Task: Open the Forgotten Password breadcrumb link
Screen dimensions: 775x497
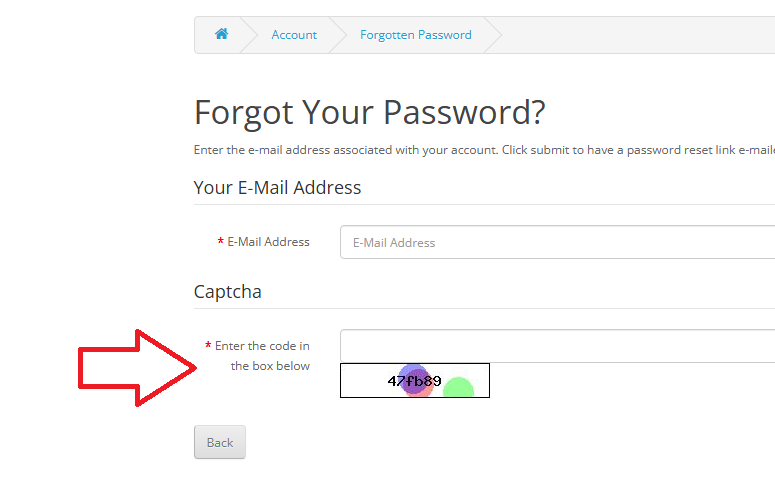Action: (x=416, y=35)
